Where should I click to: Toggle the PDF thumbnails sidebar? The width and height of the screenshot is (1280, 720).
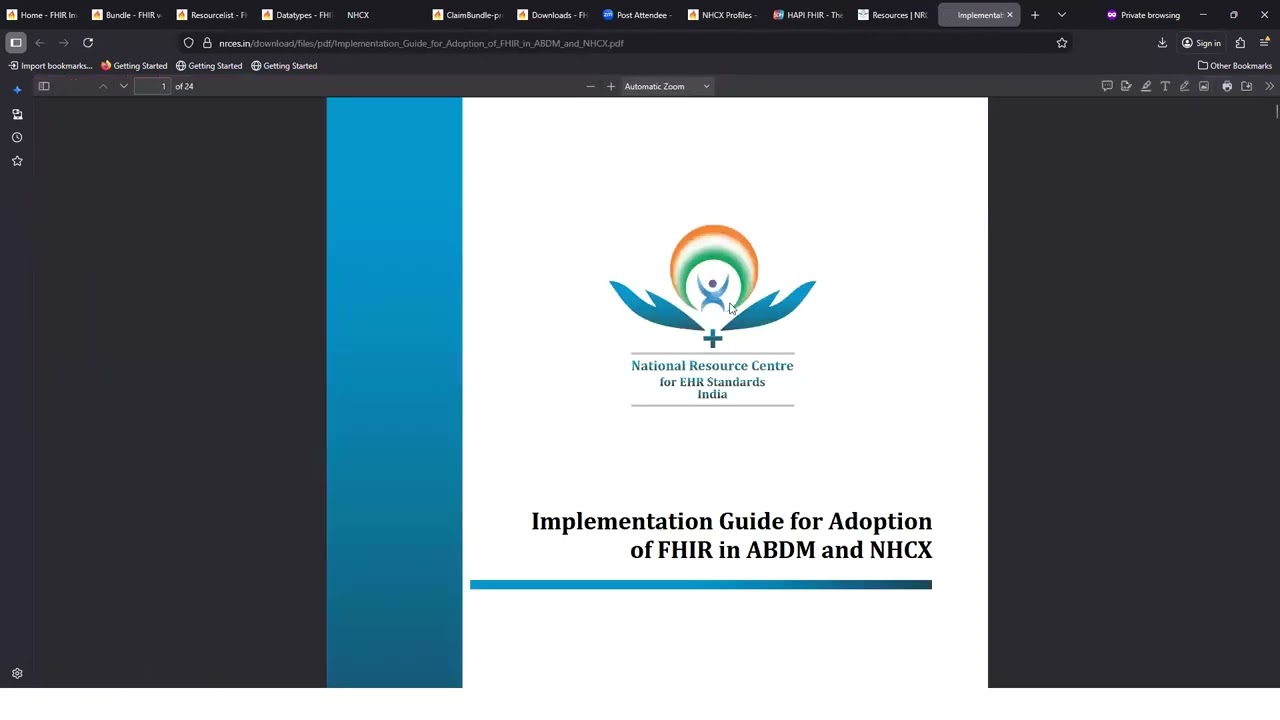pyautogui.click(x=44, y=86)
